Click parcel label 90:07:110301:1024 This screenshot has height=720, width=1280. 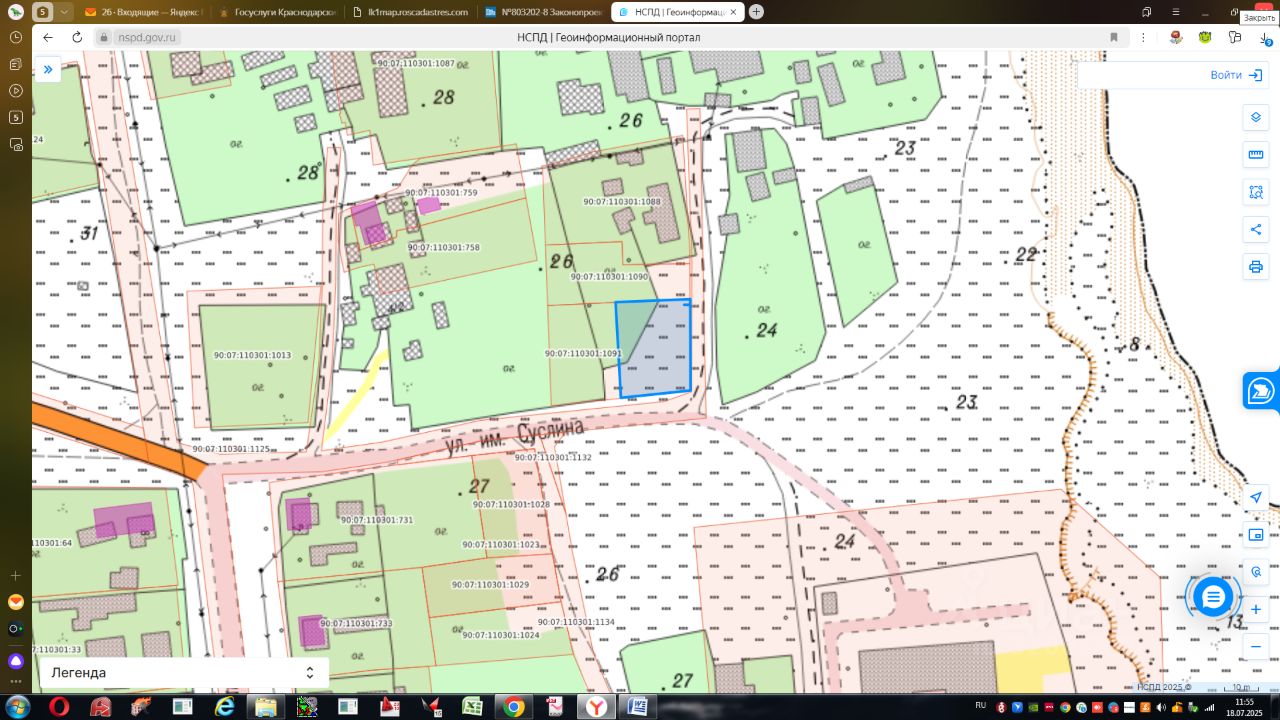click(500, 635)
